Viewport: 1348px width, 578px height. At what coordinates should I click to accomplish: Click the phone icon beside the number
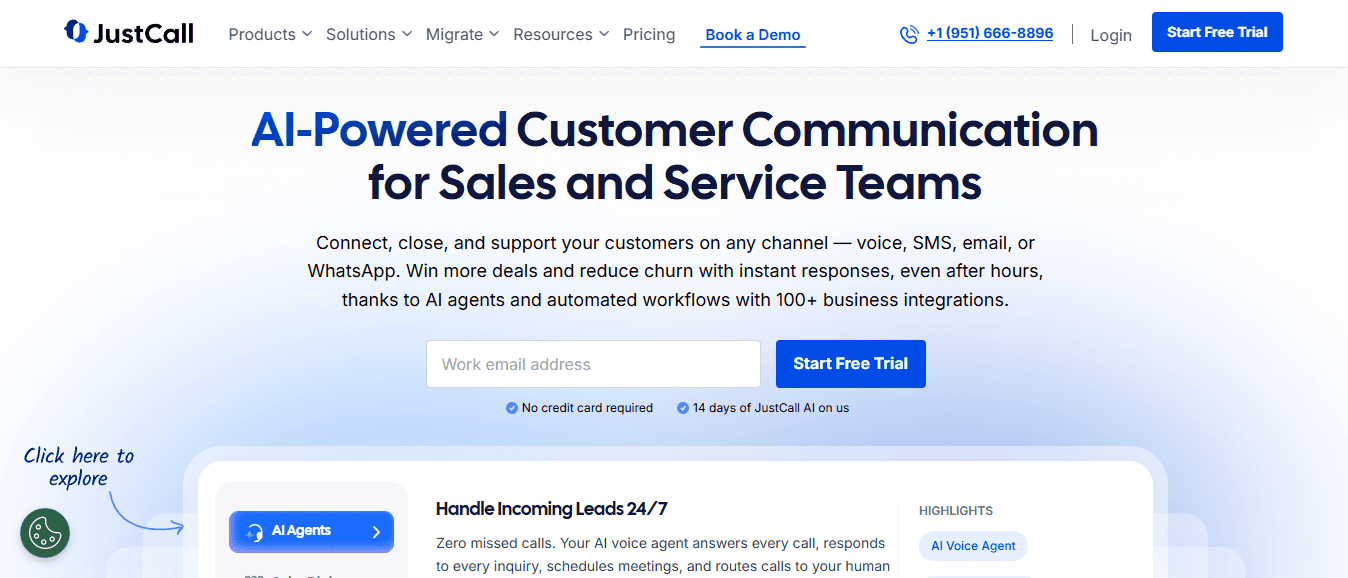(909, 34)
